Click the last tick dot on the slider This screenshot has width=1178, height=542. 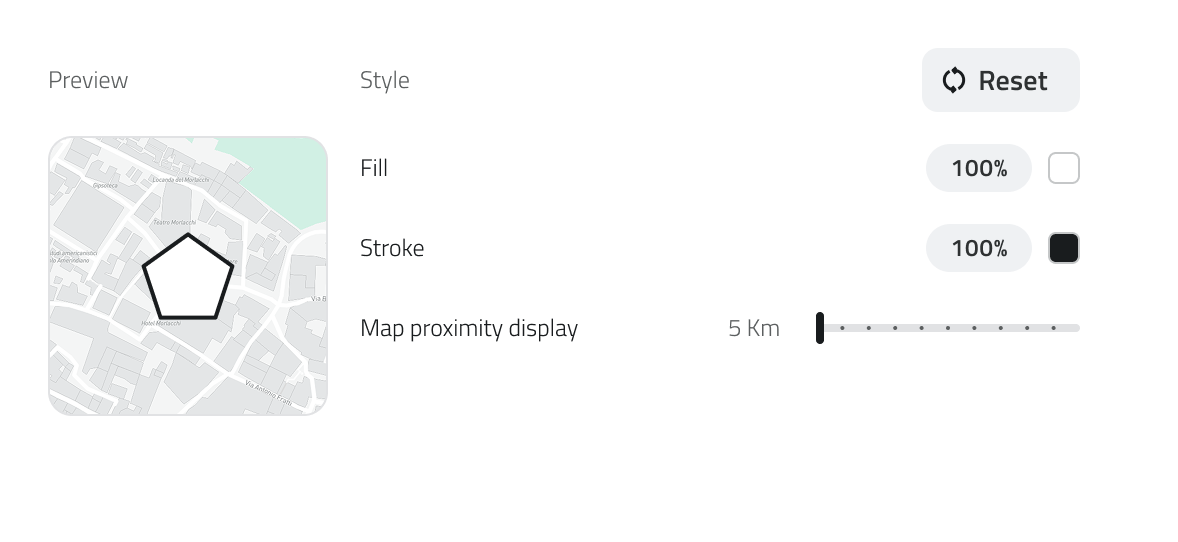pyautogui.click(x=1053, y=328)
